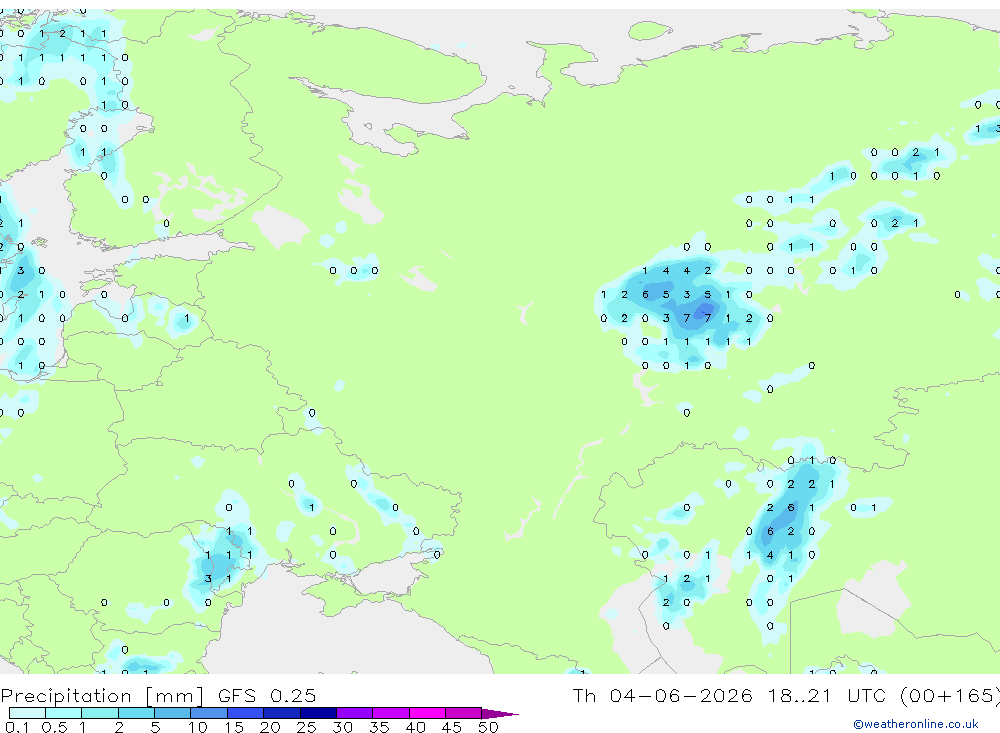Click the '15' legend scale label
The image size is (1000, 733).
234,727
